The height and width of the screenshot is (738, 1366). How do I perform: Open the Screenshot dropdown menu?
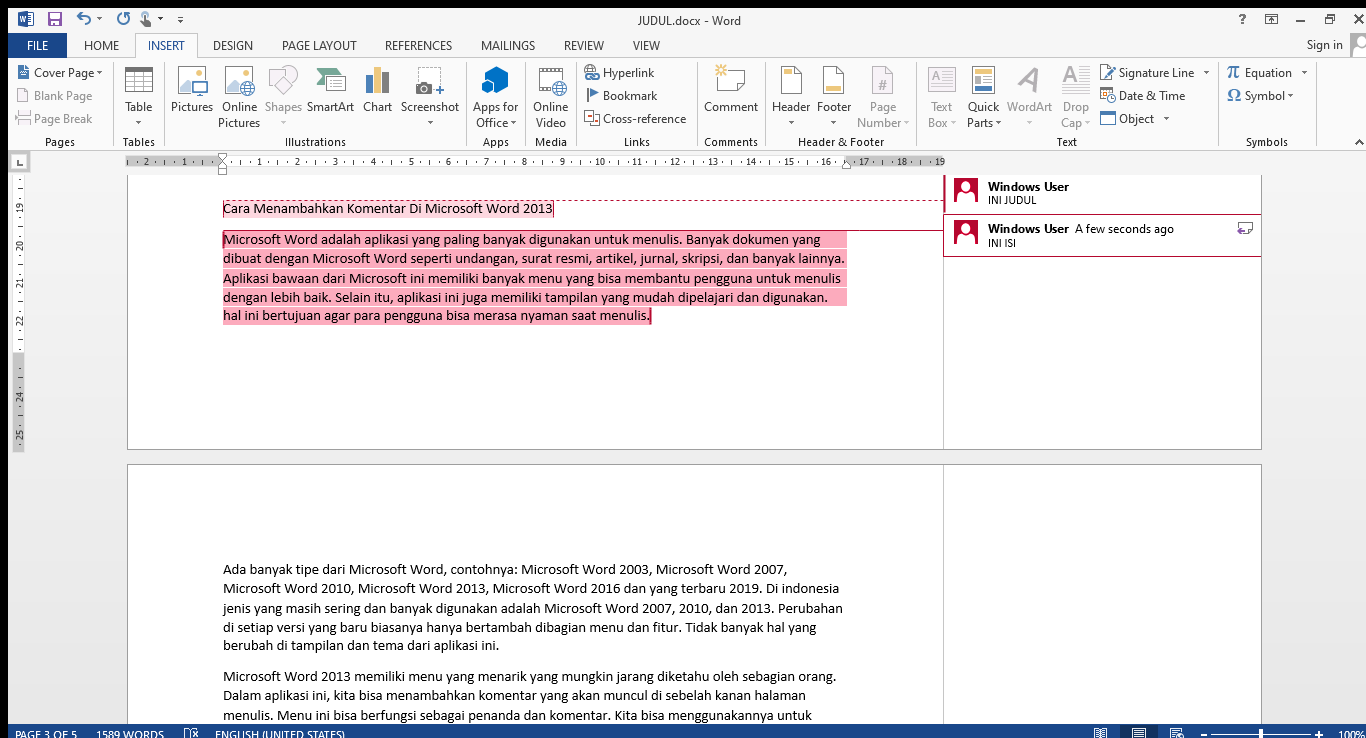[x=430, y=123]
